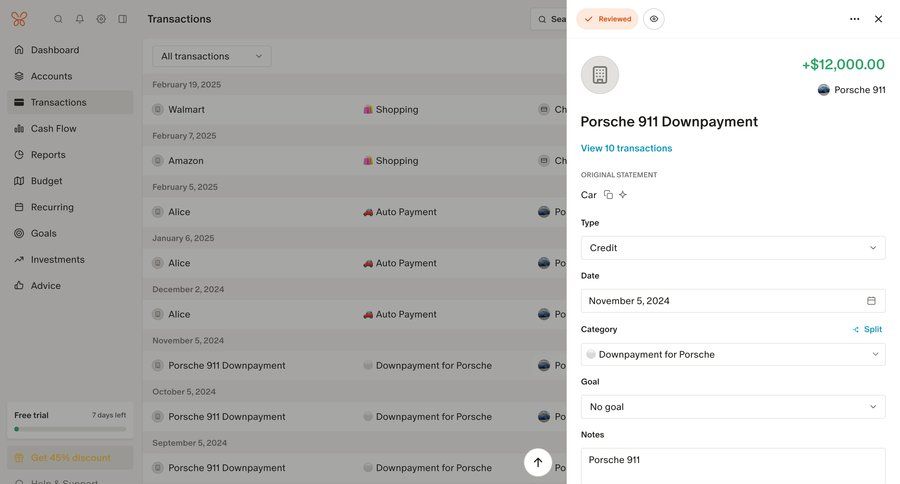Open more options ellipsis menu

click(x=855, y=19)
